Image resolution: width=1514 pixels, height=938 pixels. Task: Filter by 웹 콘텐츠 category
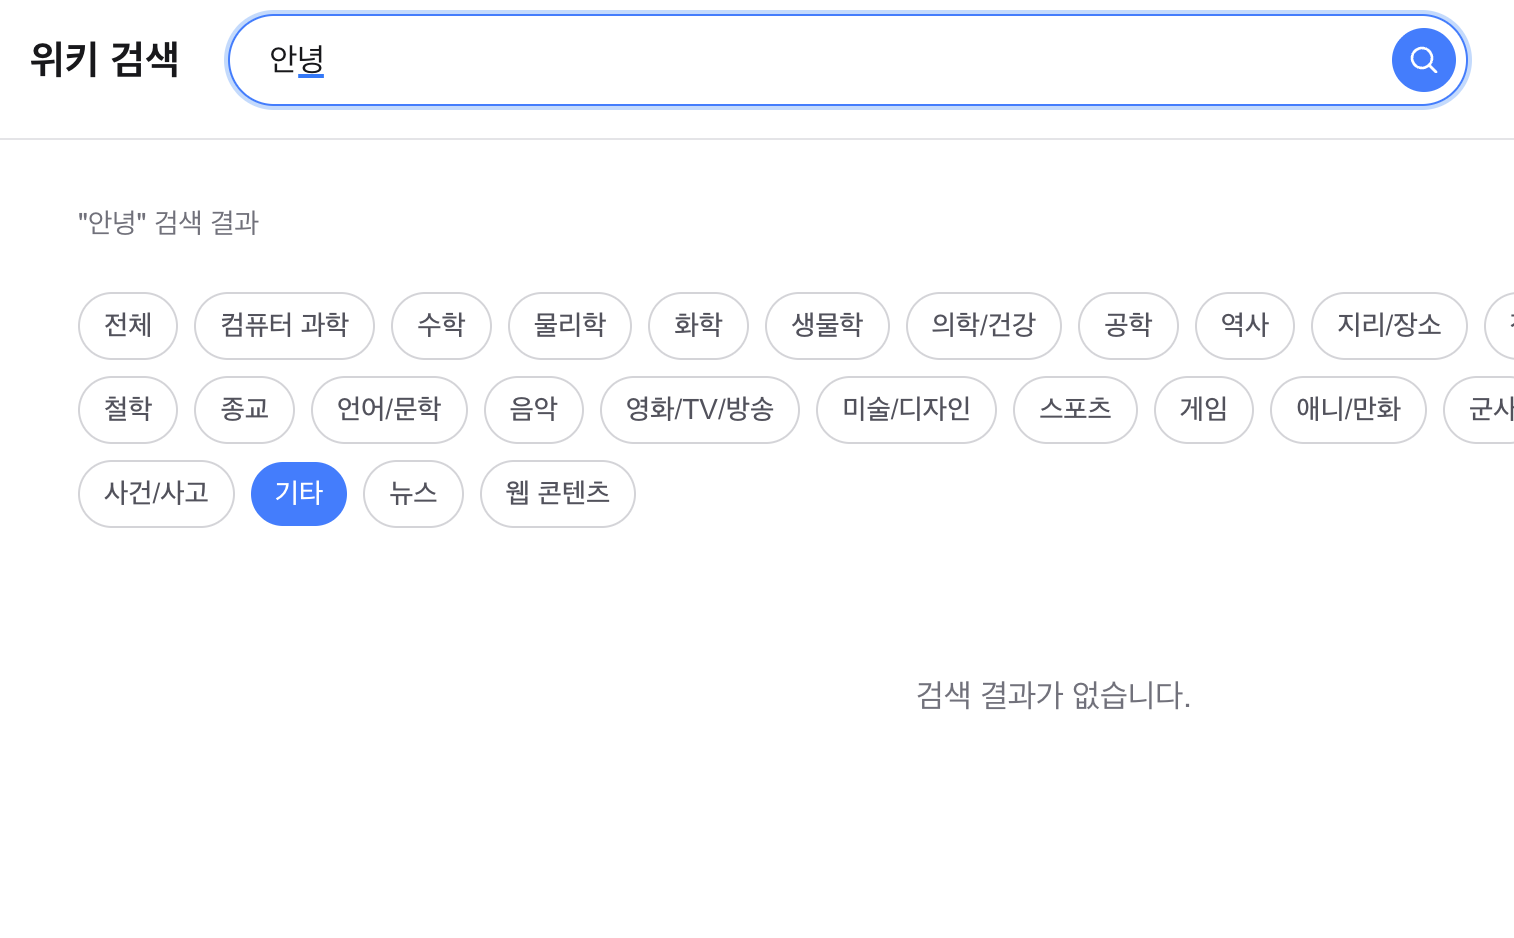click(x=557, y=493)
